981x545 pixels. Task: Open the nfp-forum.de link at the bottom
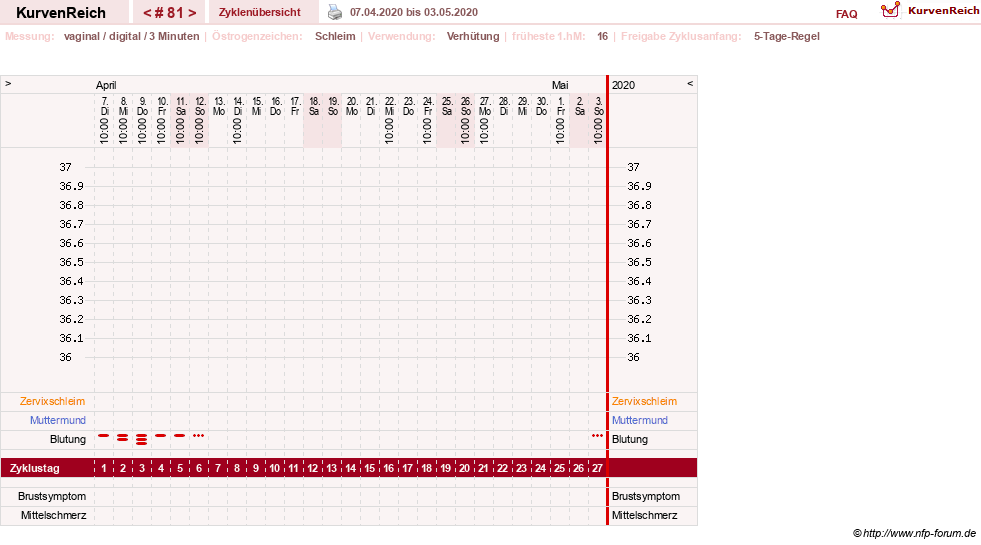[x=919, y=533]
